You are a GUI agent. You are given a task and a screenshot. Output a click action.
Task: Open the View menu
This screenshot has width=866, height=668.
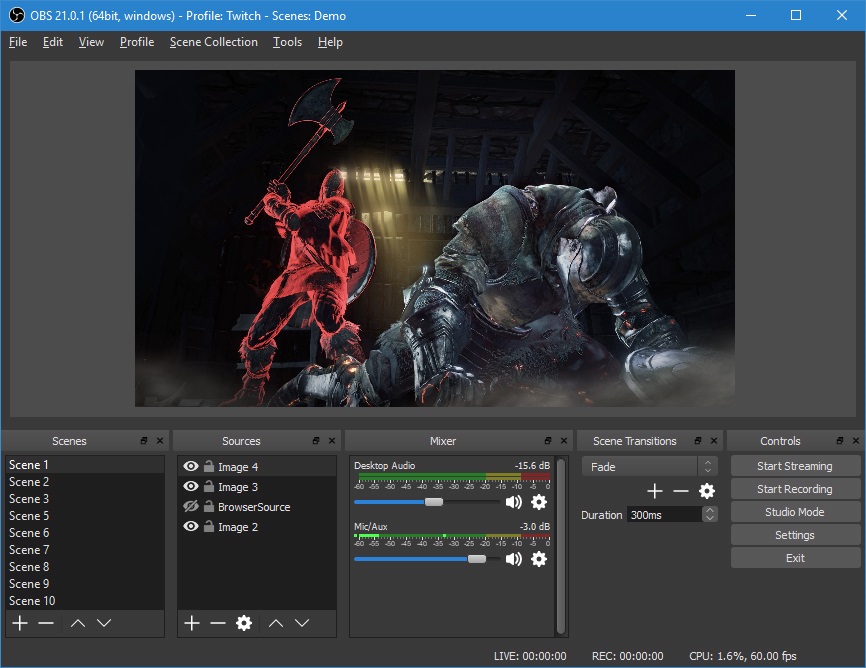(91, 42)
